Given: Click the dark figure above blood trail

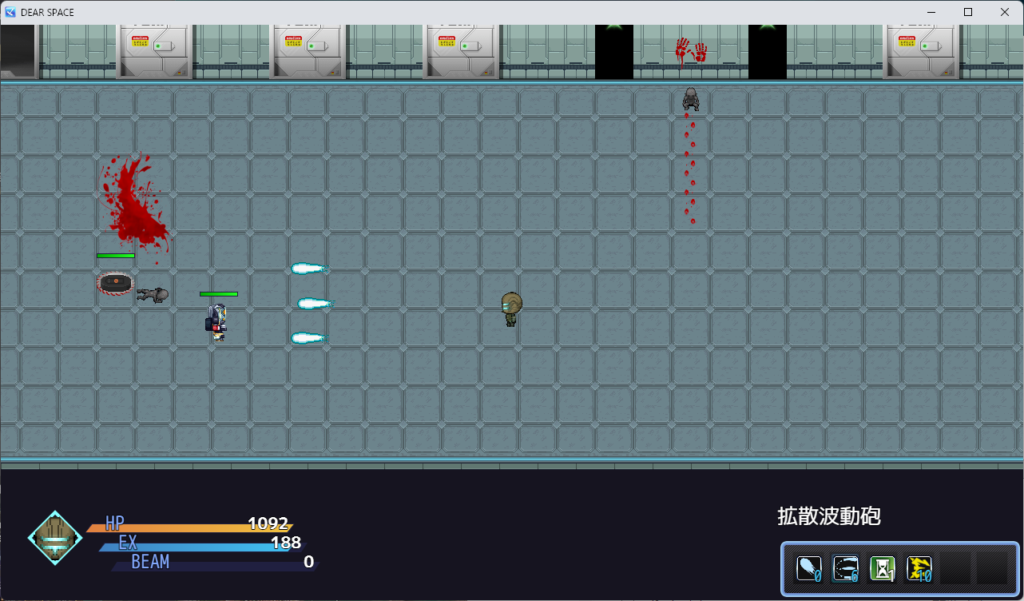Looking at the screenshot, I should [x=690, y=99].
